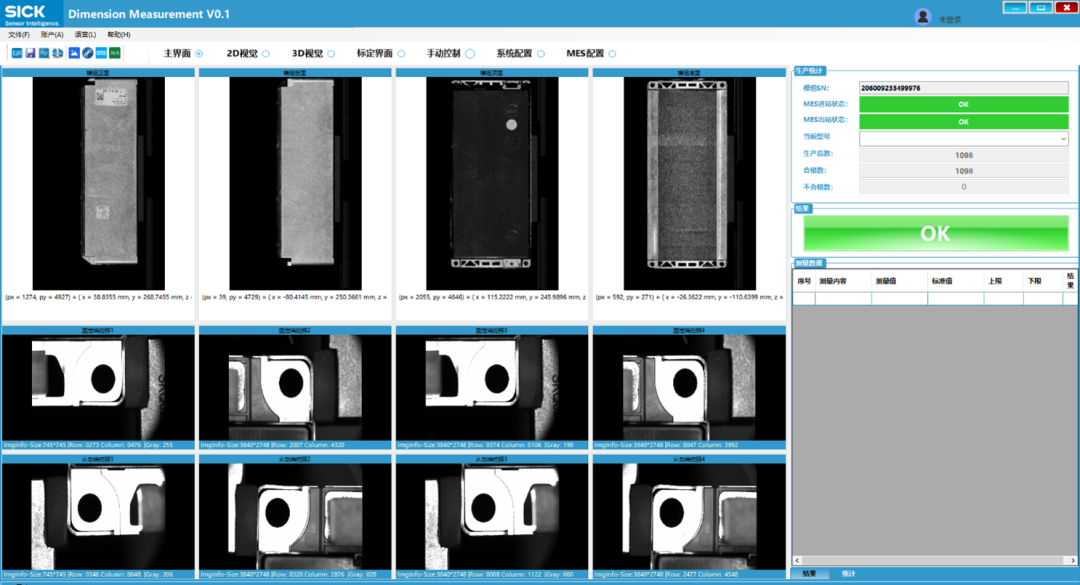Click the 固定端相机1 camera image

[x=98, y=387]
